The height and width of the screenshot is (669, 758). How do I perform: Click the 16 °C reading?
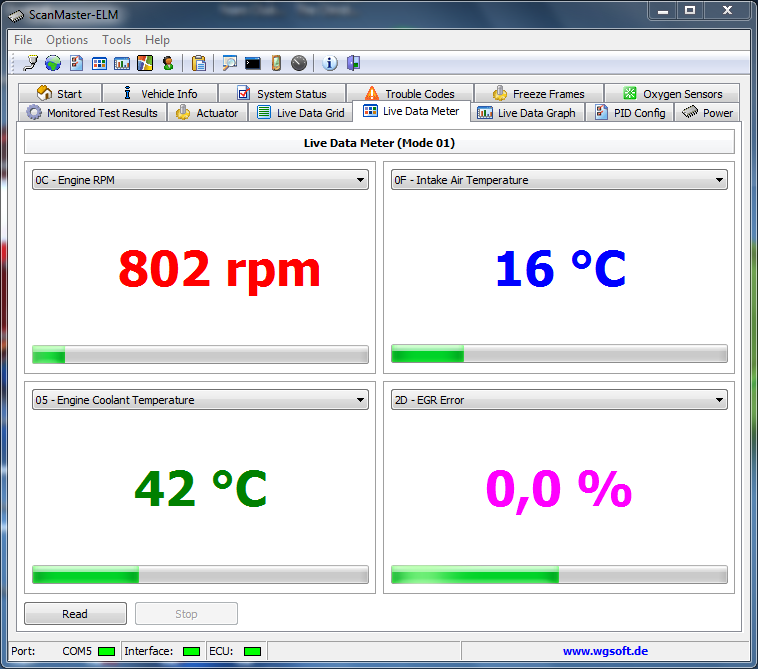coord(561,269)
